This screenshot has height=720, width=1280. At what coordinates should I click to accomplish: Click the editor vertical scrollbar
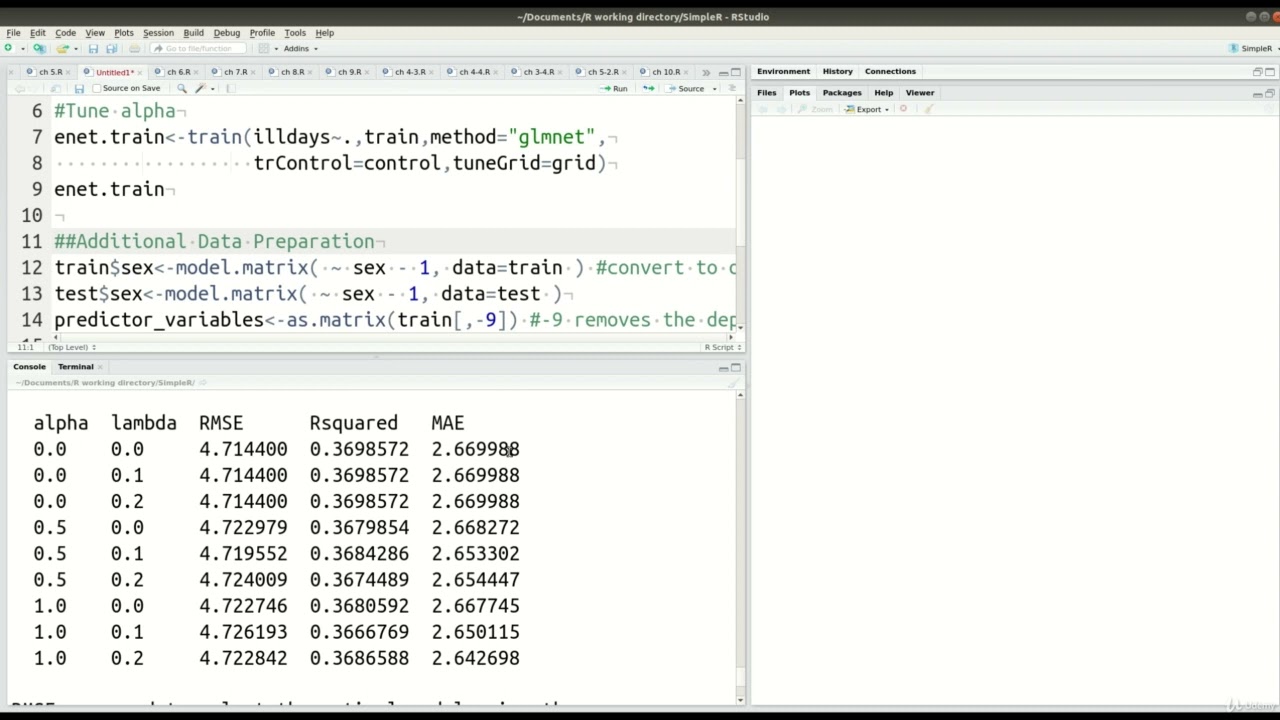coord(741,215)
